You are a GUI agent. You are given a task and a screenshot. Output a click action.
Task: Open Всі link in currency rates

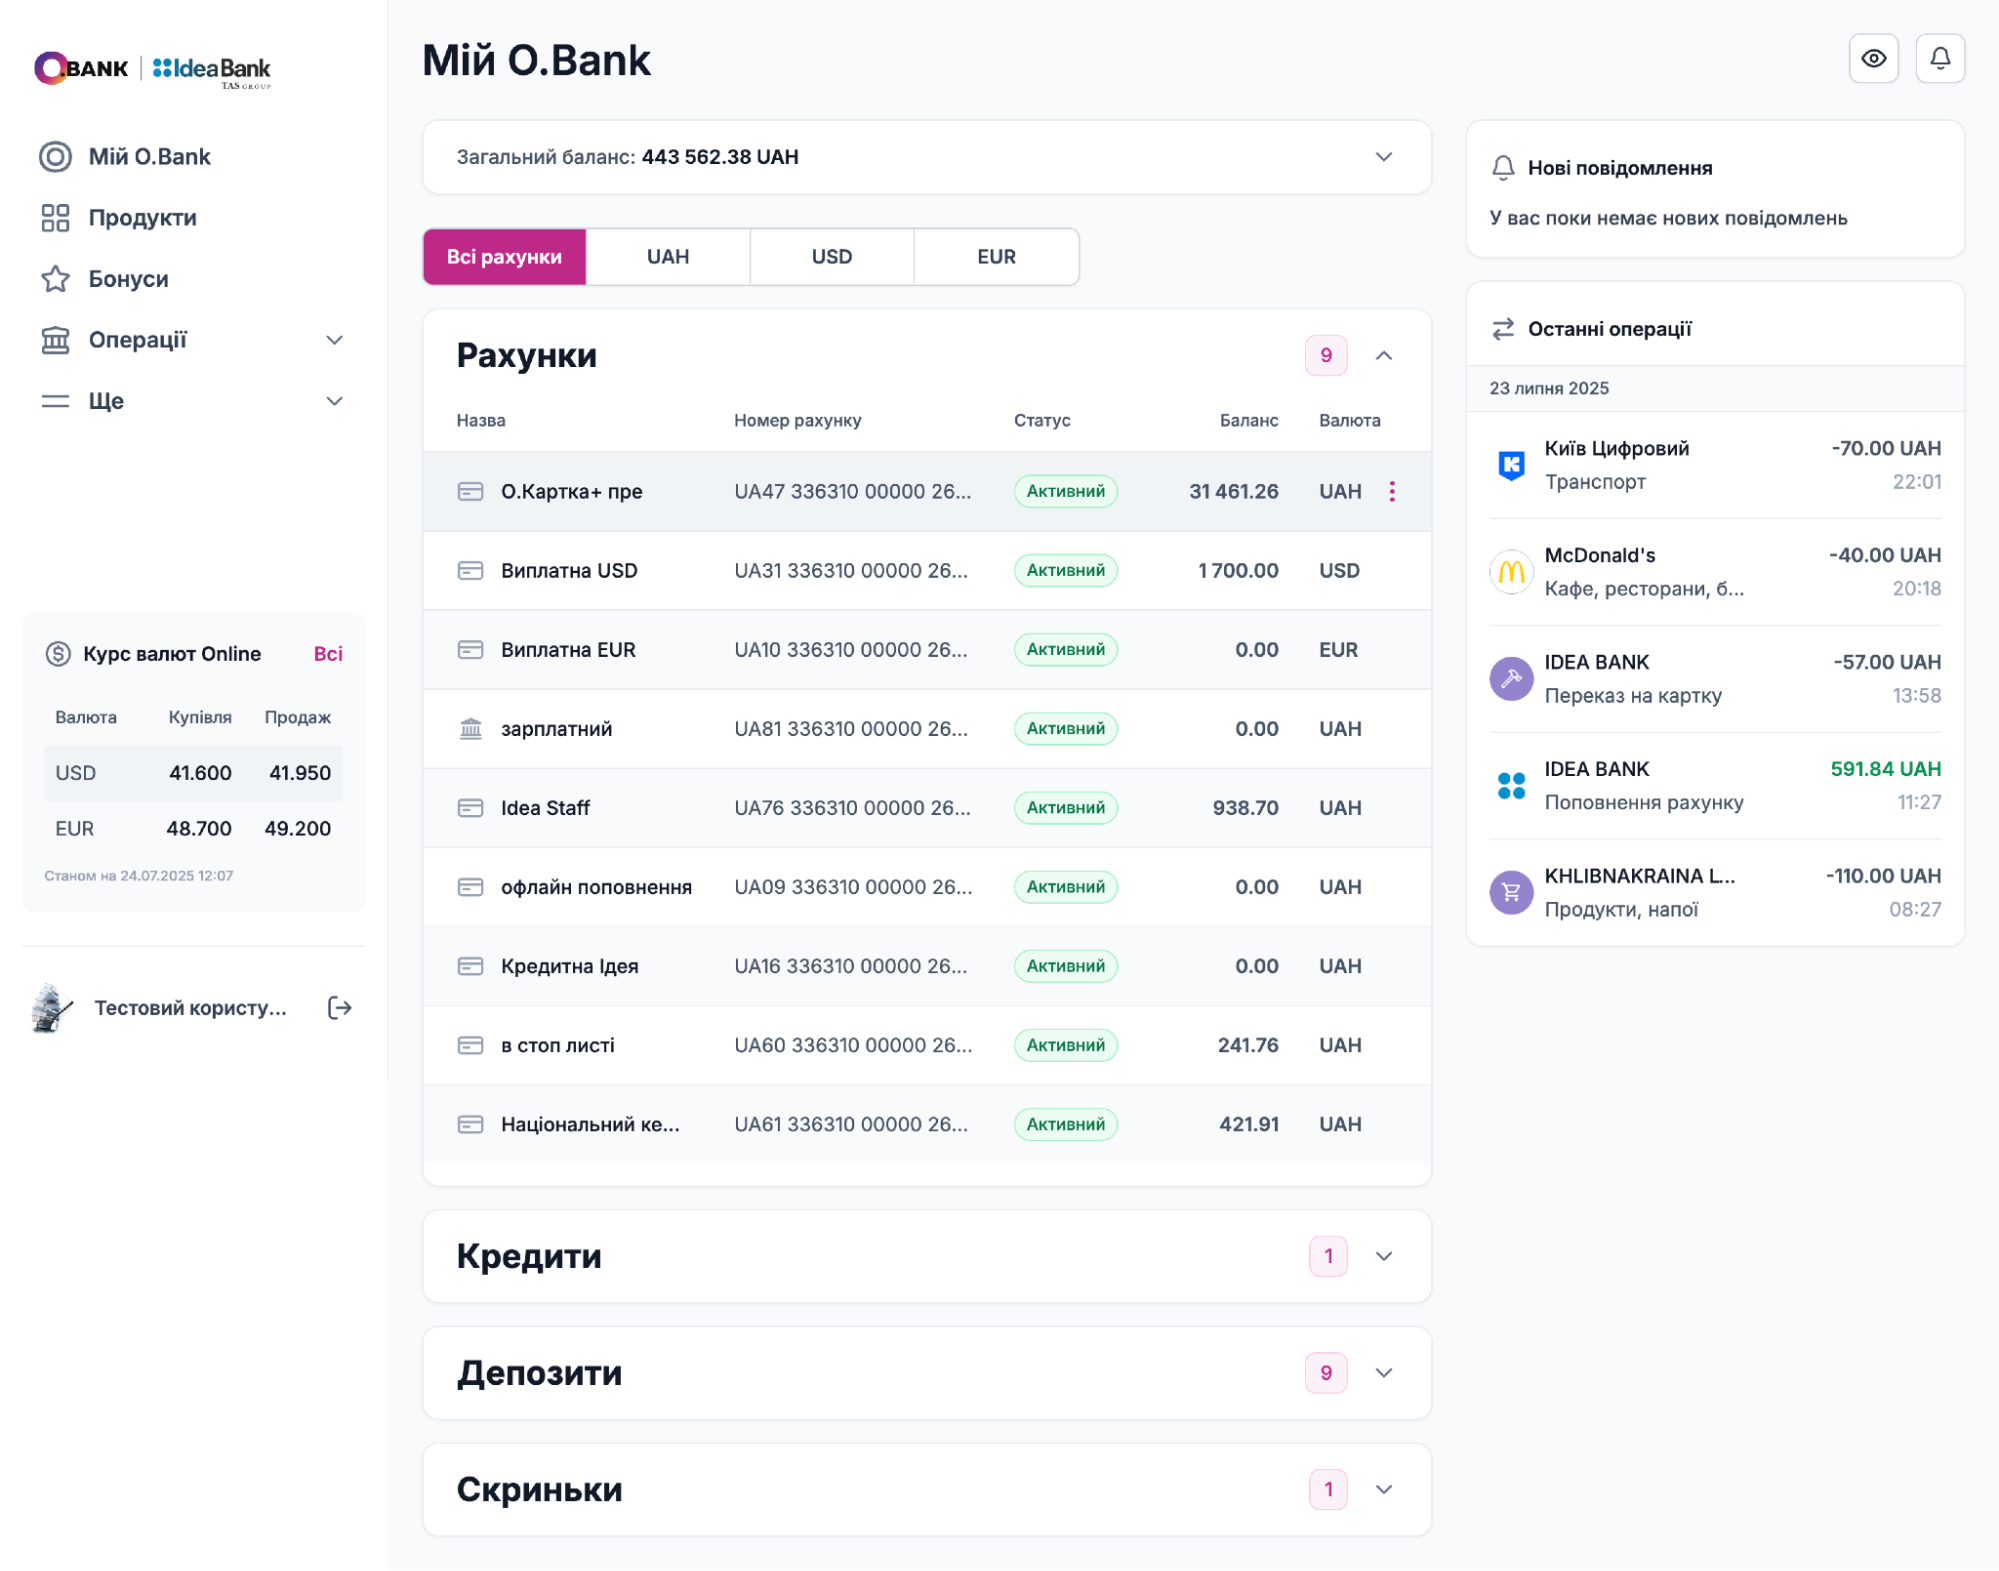pos(327,654)
